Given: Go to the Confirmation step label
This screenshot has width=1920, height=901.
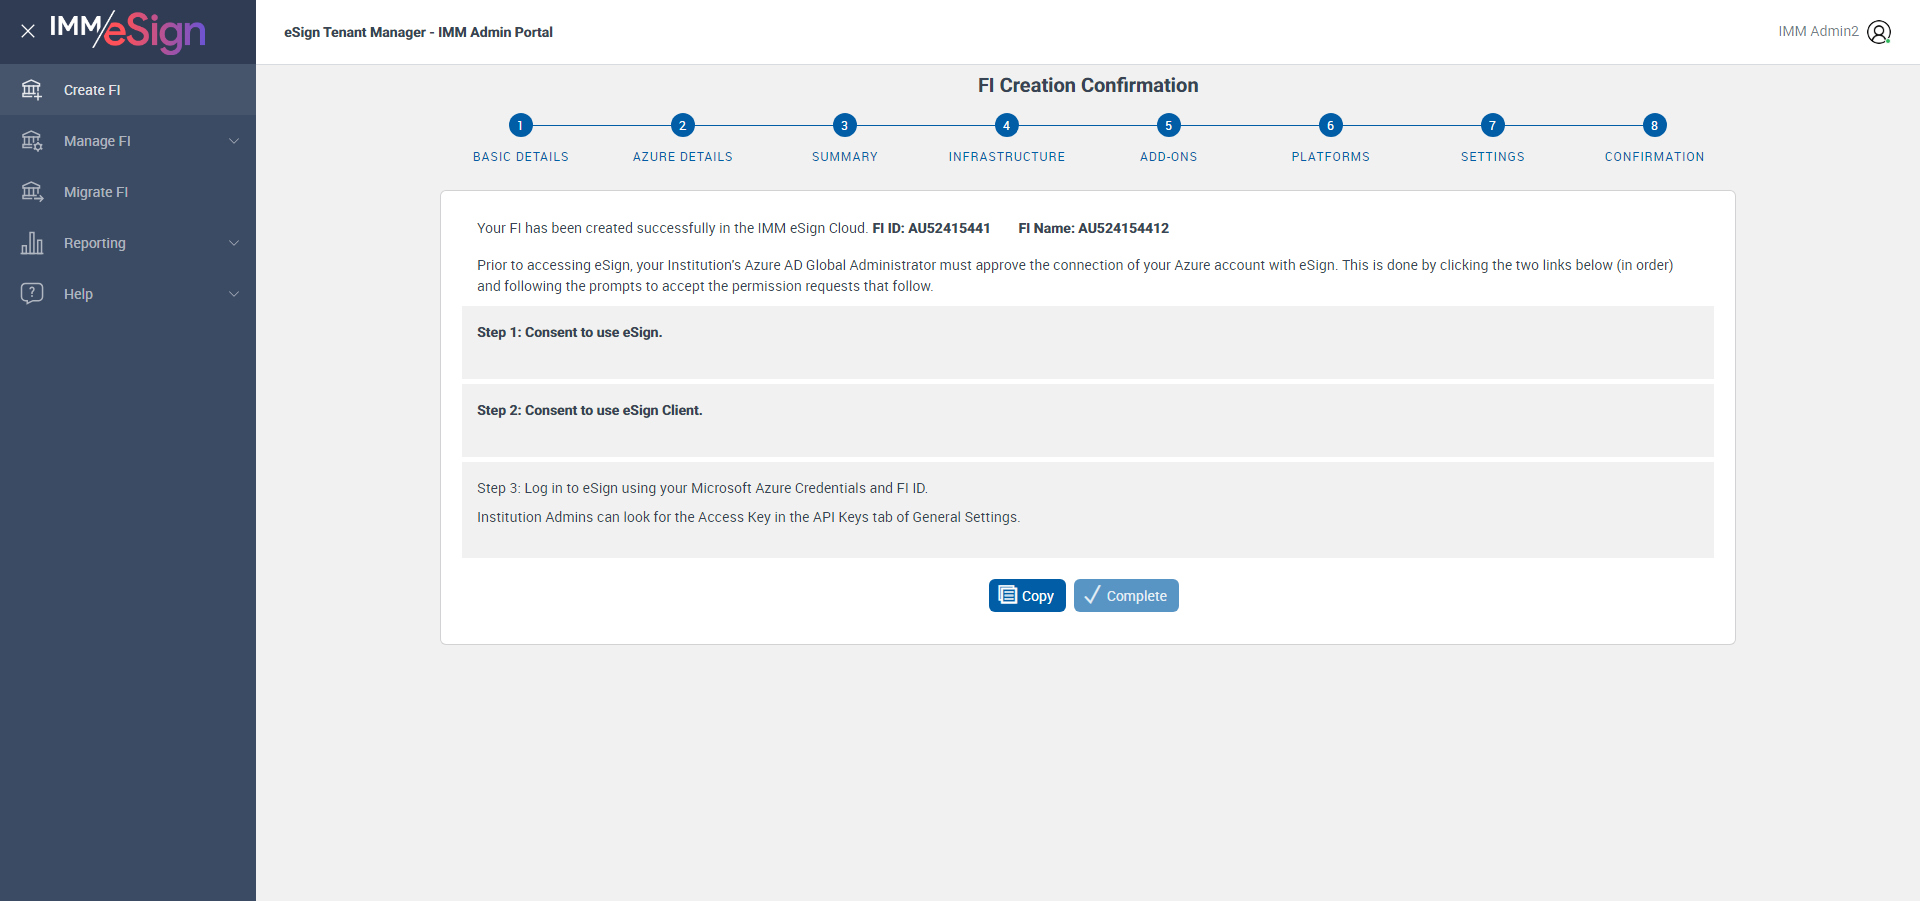Looking at the screenshot, I should pos(1655,157).
